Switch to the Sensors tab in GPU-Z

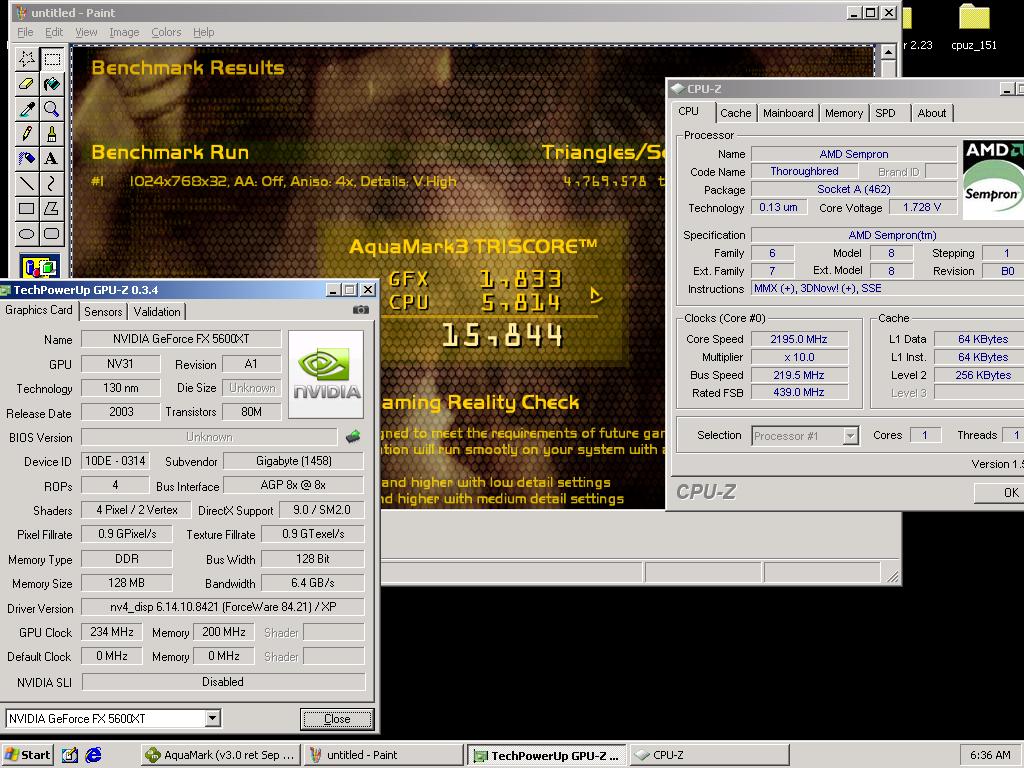click(x=103, y=312)
